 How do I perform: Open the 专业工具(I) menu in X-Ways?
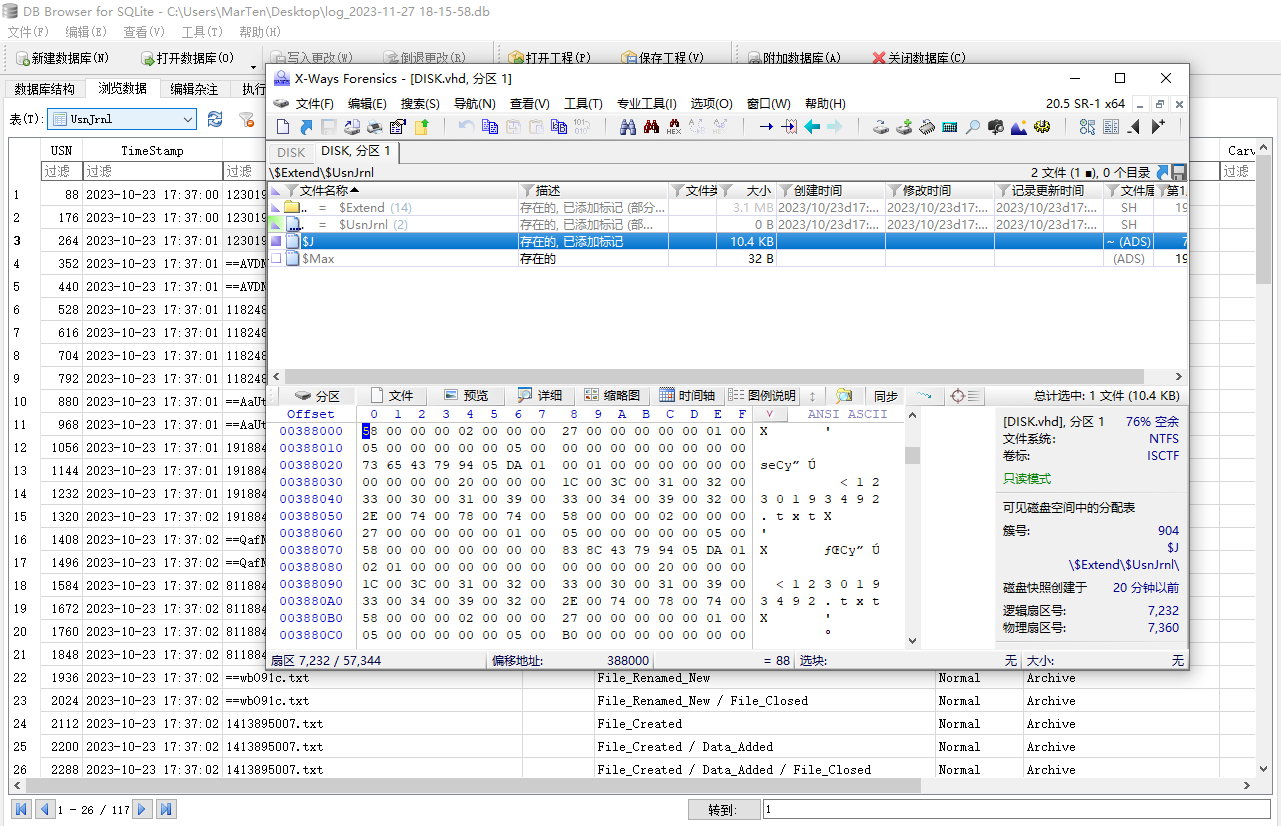coord(646,103)
